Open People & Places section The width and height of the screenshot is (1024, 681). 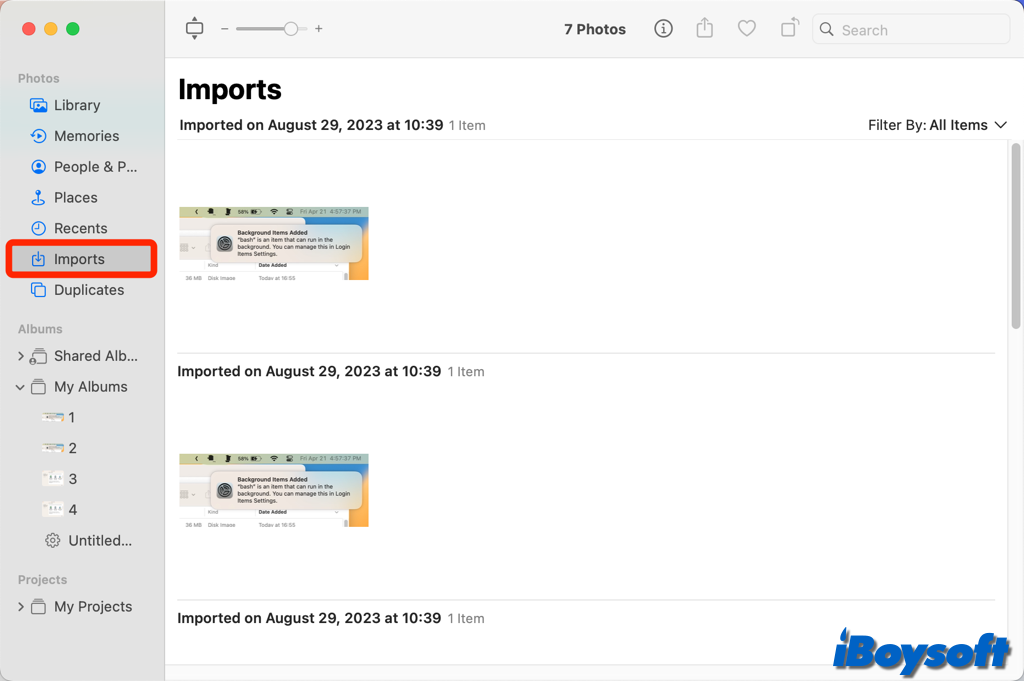90,166
